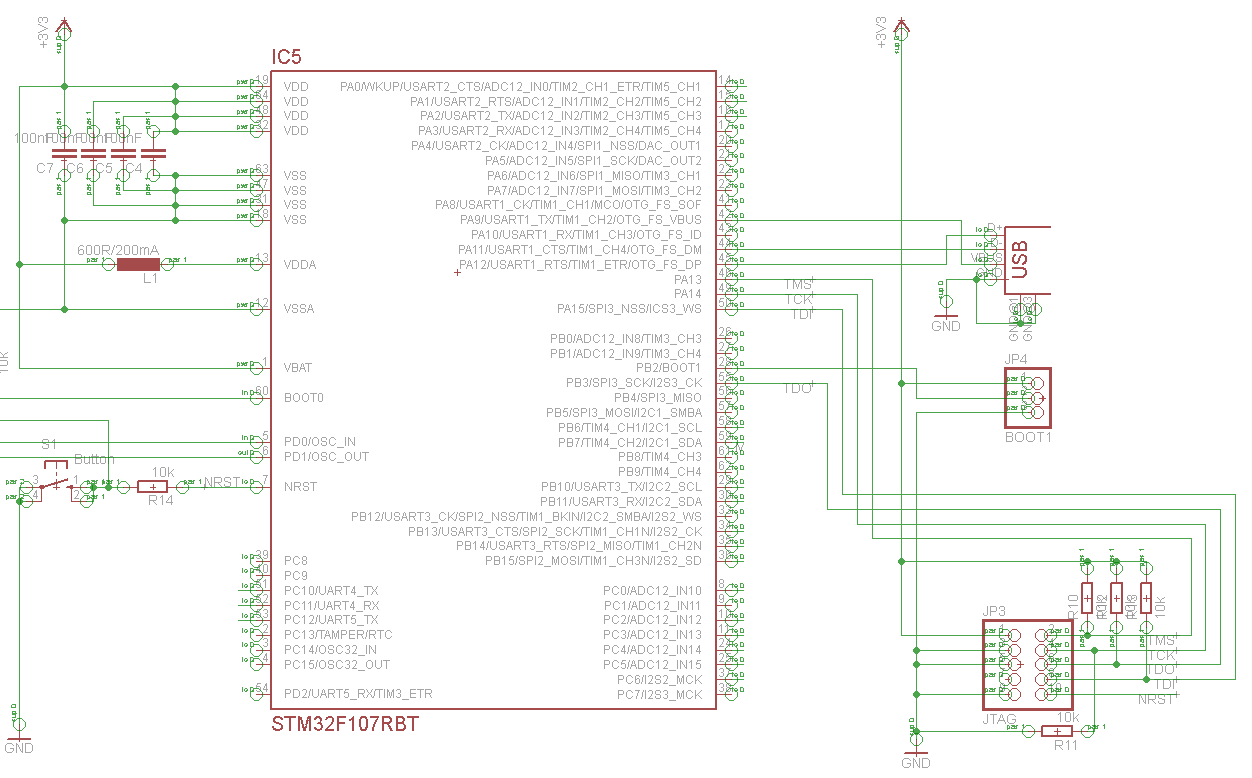Viewport: 1252px width, 778px height.
Task: Click the PC13/TAMPER/RTC pin label
Action: point(338,635)
